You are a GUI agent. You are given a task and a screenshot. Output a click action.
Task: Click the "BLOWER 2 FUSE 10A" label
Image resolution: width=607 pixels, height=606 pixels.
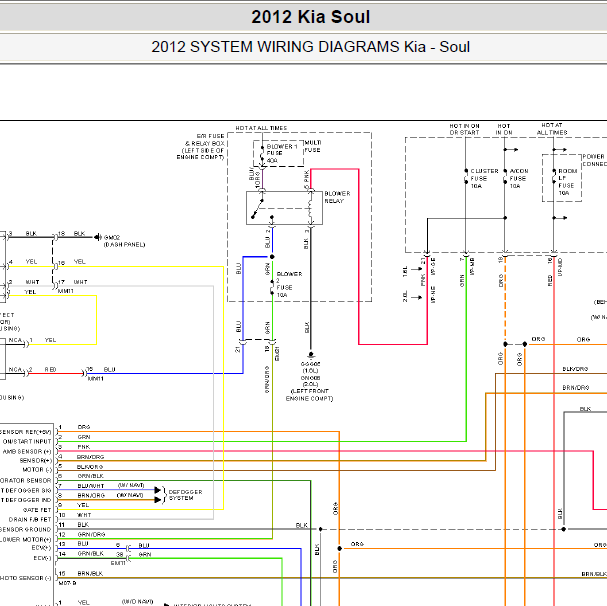pyautogui.click(x=289, y=284)
